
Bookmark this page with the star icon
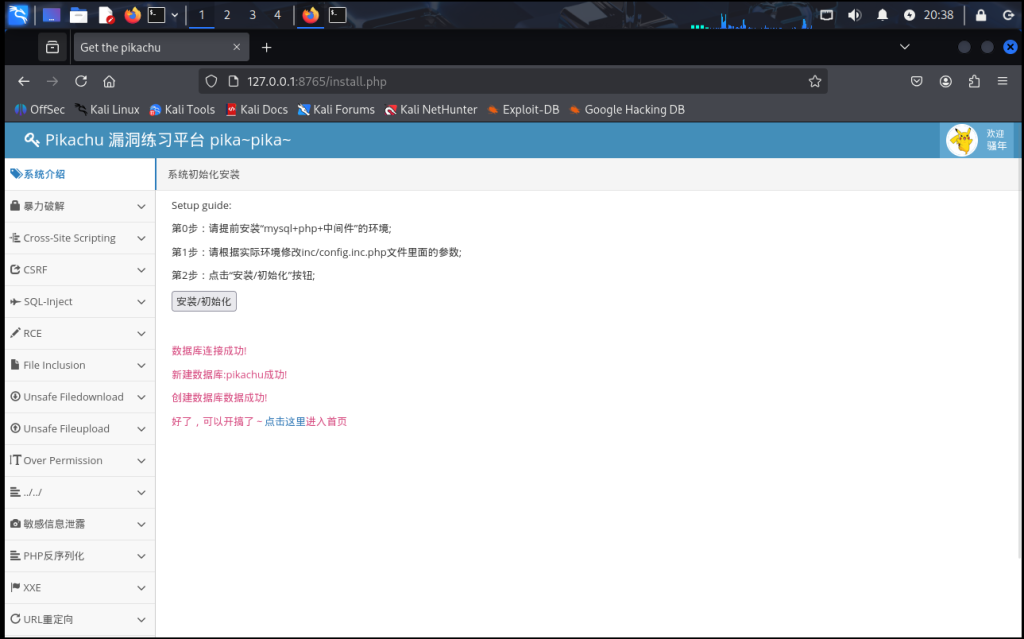tap(815, 81)
